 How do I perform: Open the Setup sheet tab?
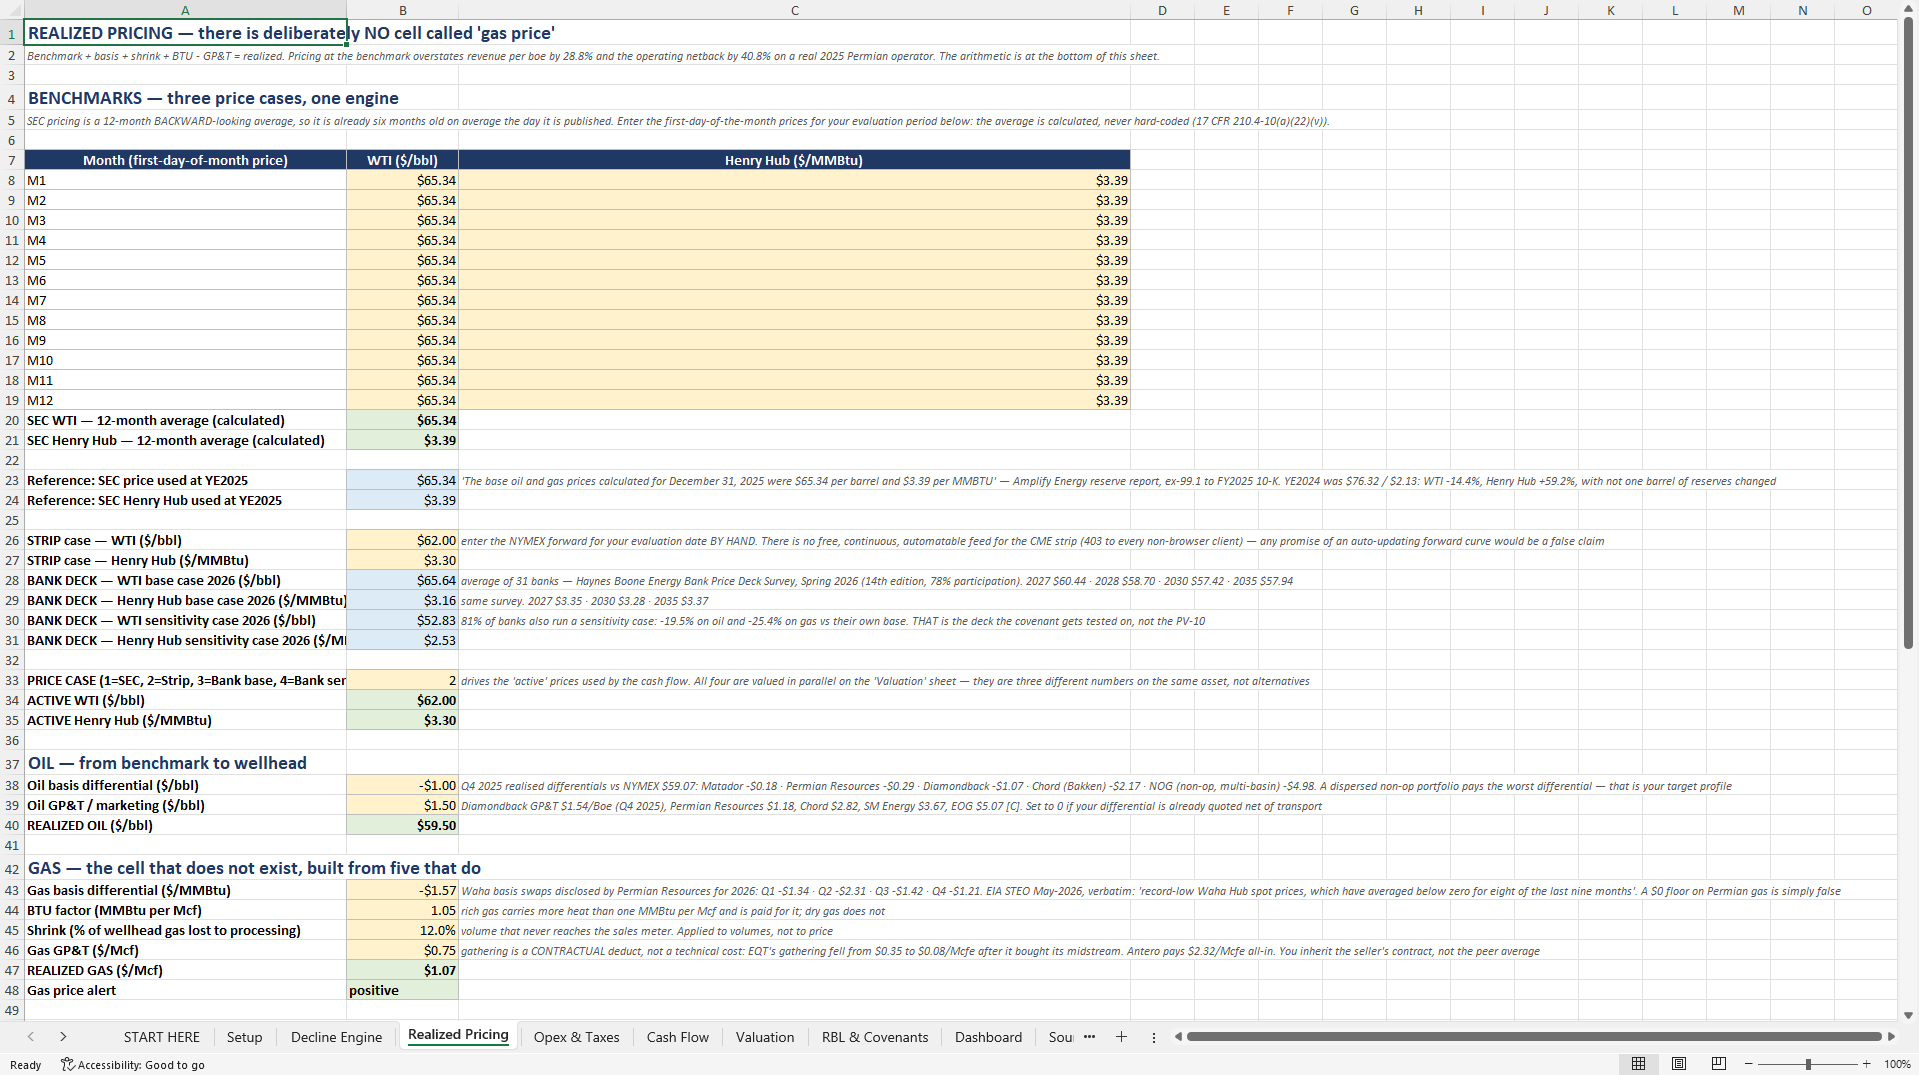click(244, 1037)
